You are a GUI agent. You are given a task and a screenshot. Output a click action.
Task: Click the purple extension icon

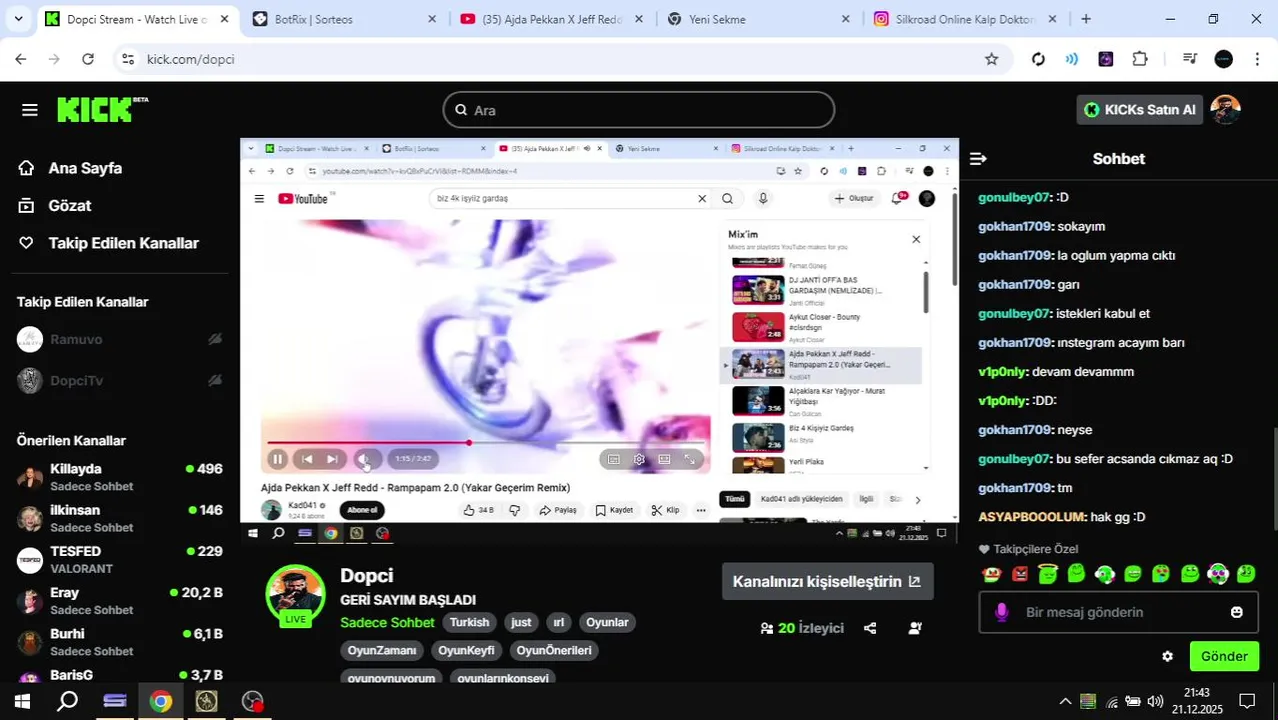[1106, 59]
